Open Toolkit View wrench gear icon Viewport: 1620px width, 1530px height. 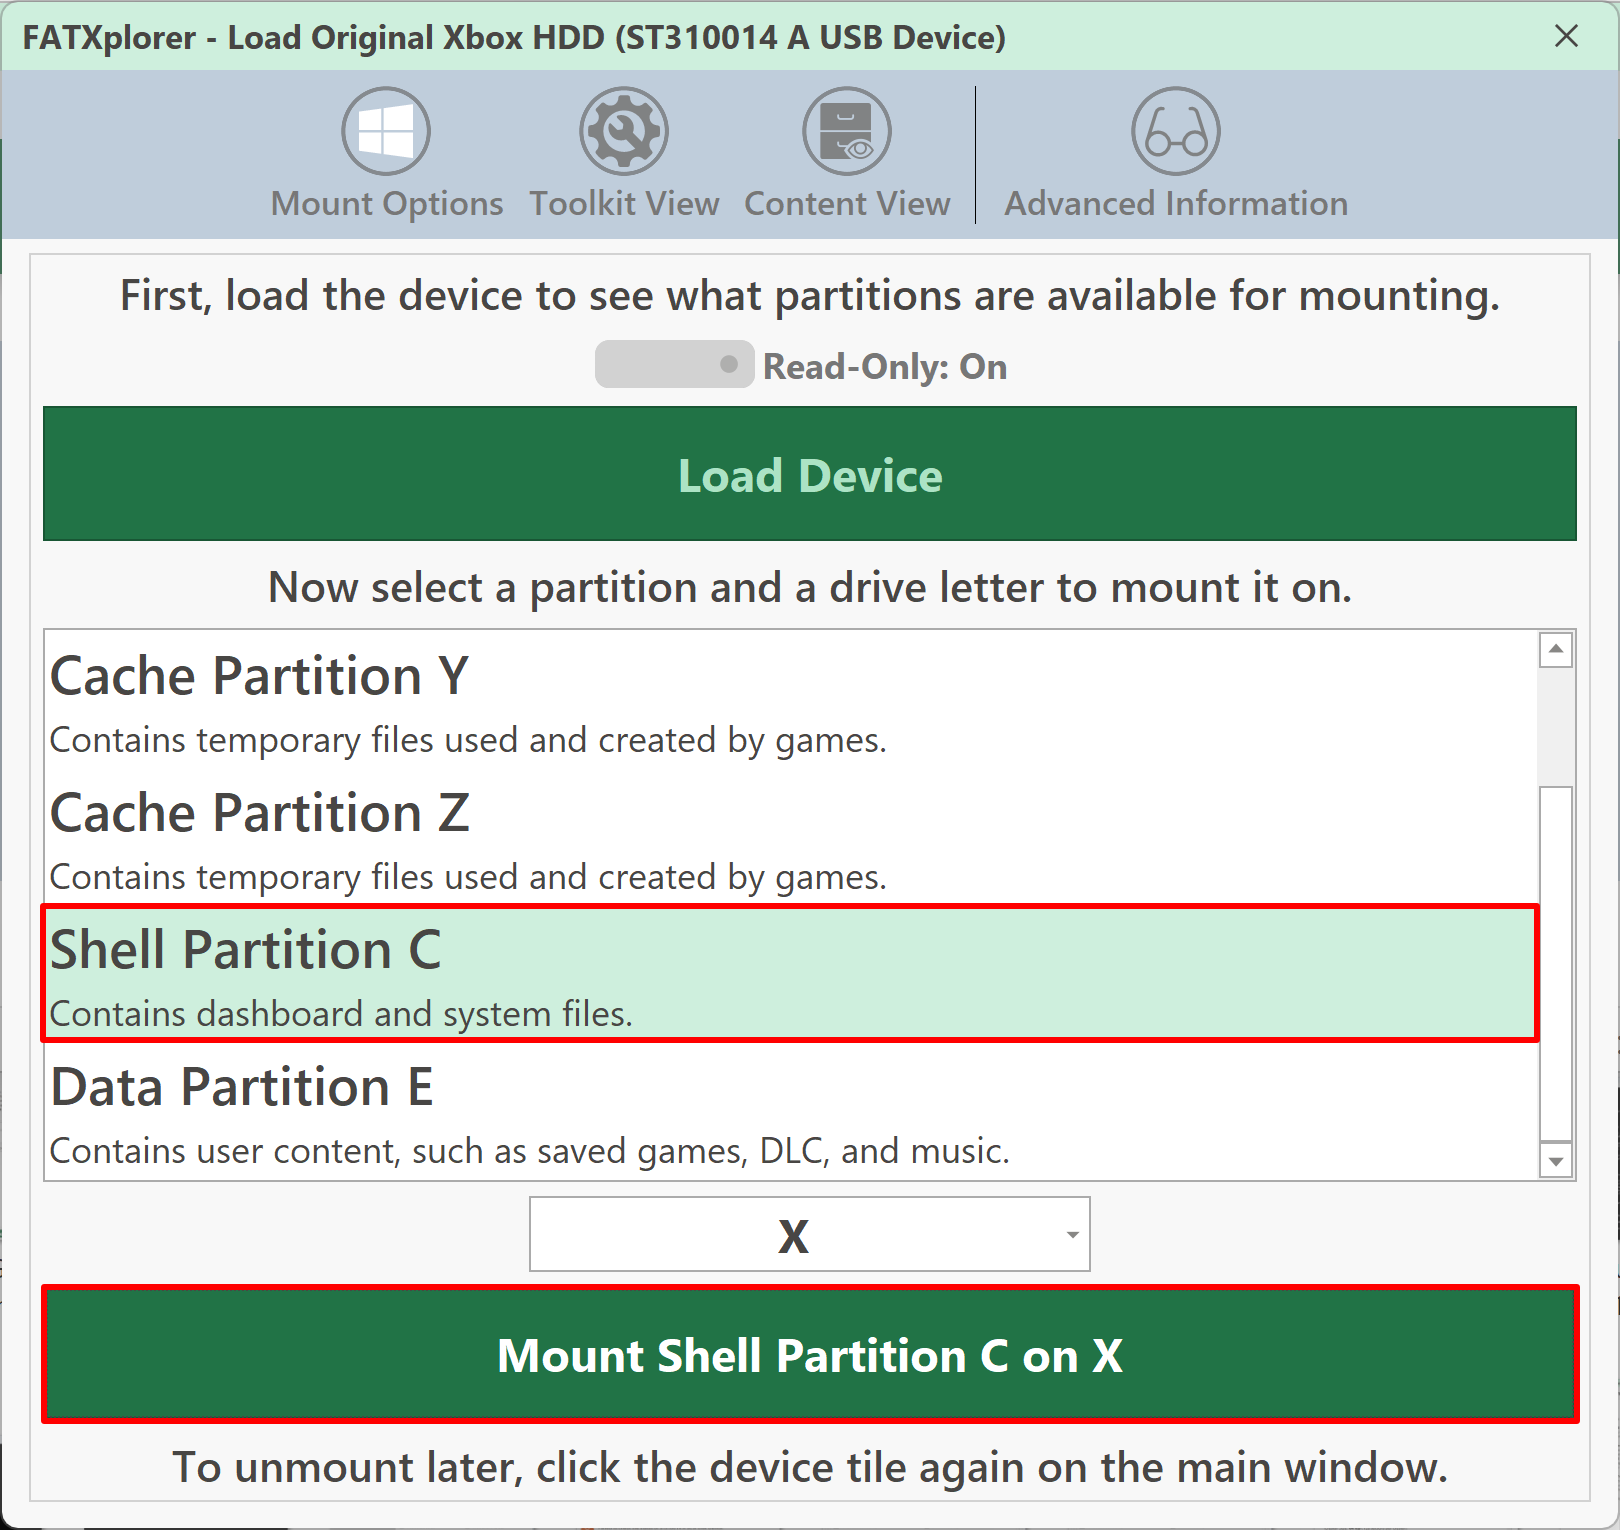tap(624, 131)
